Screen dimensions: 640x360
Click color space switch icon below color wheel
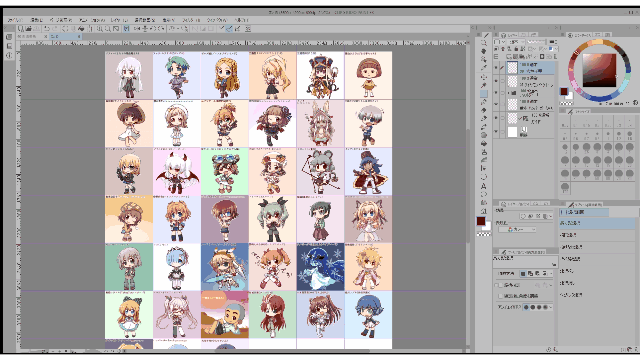(636, 102)
